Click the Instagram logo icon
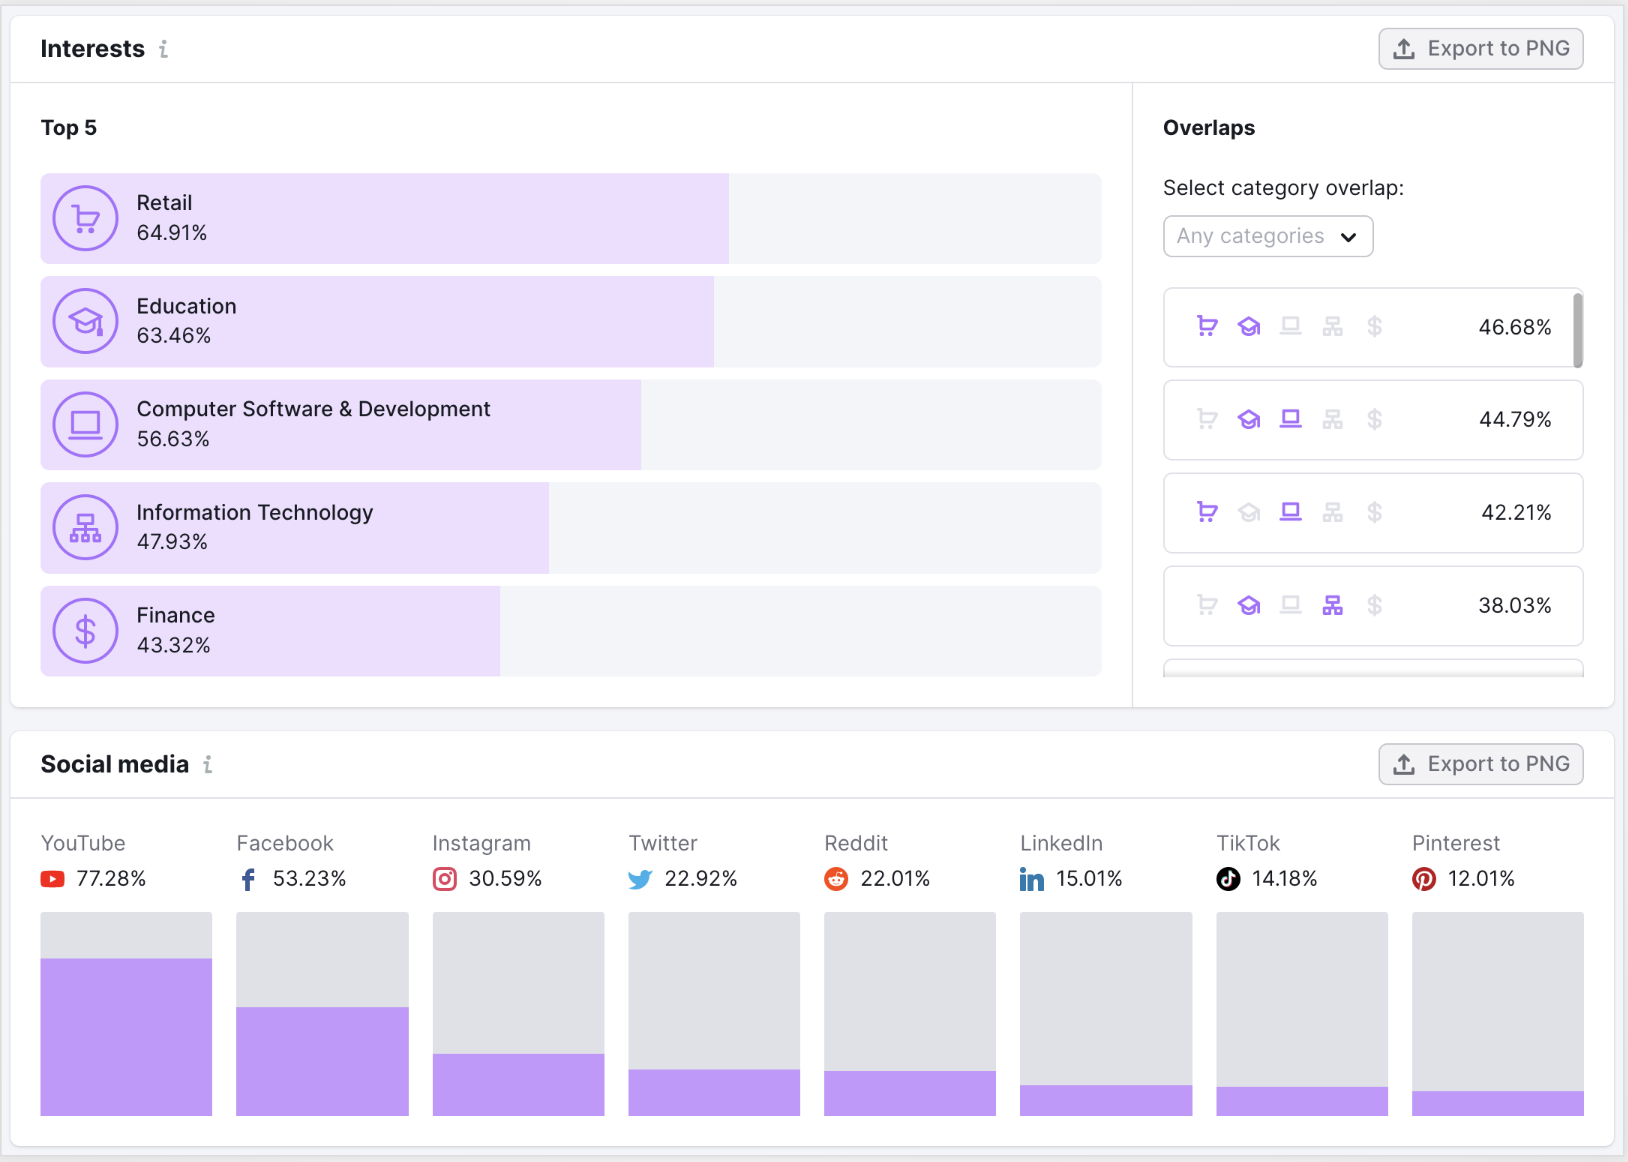 445,879
